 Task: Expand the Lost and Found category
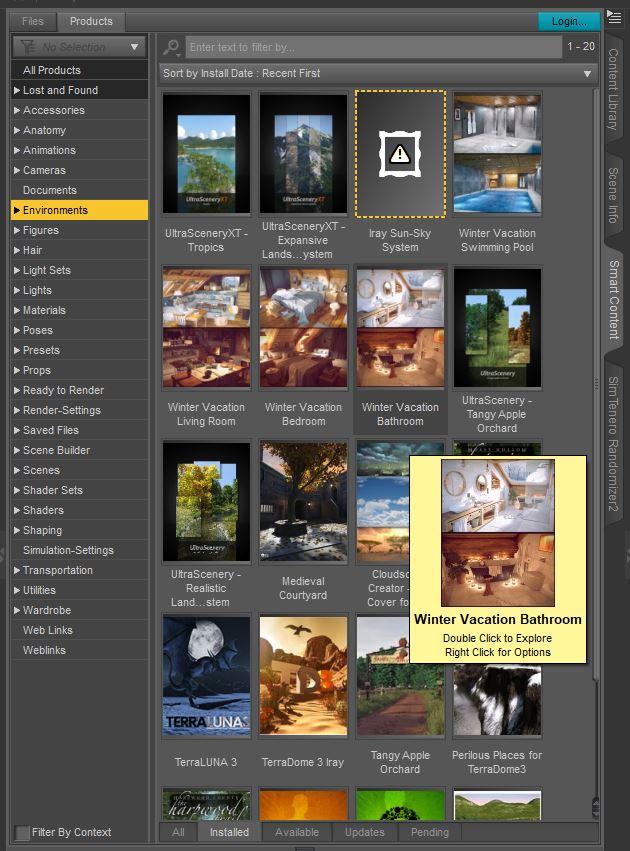17,90
